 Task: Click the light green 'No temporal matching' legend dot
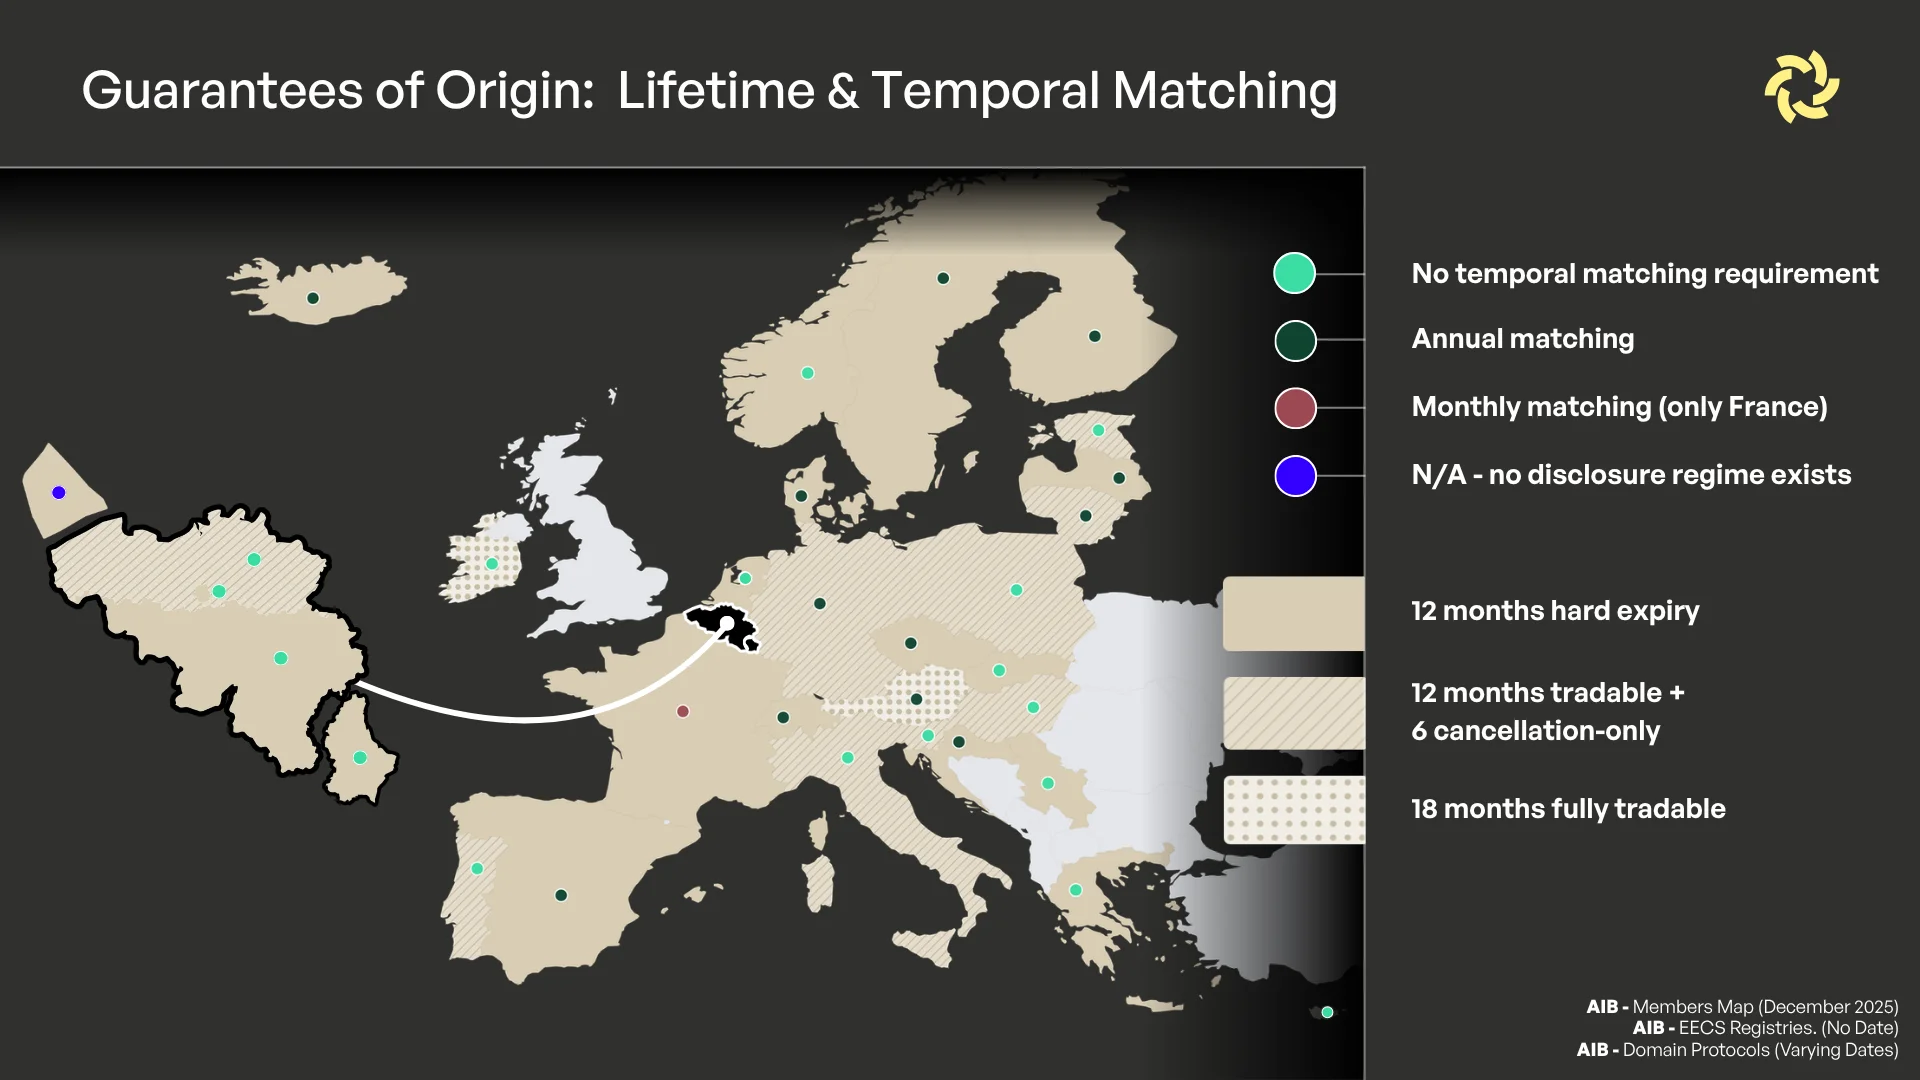[1294, 273]
